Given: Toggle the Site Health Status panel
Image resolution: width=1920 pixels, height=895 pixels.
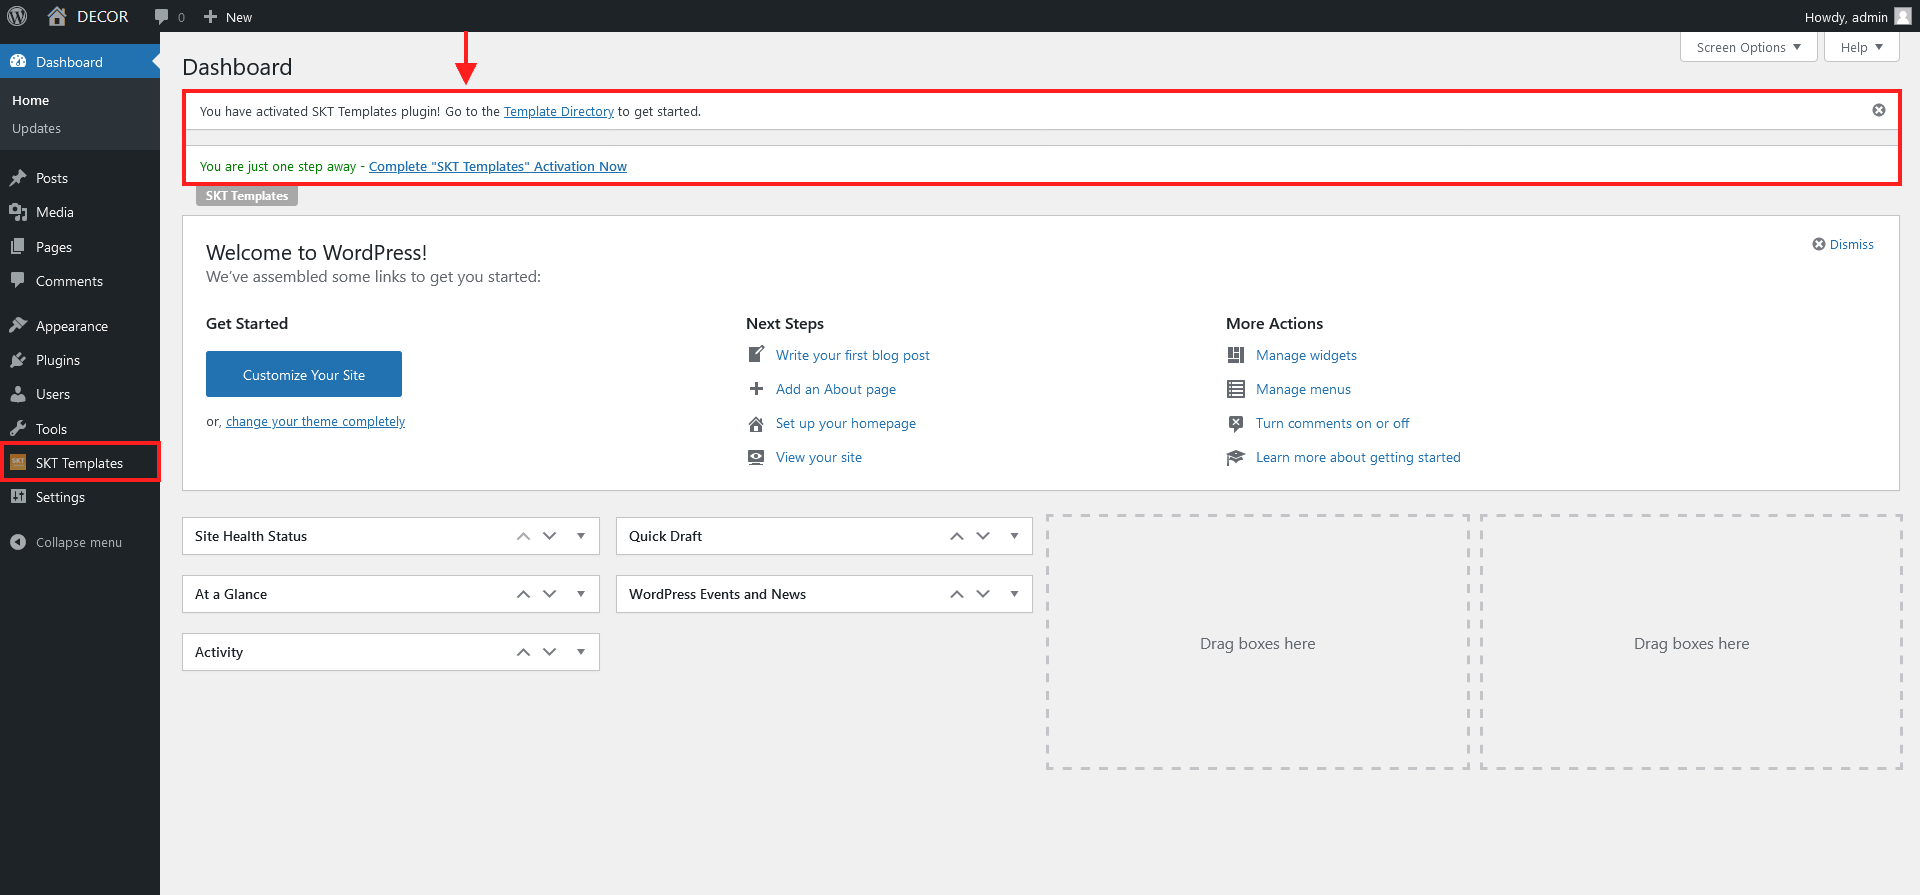Looking at the screenshot, I should pyautogui.click(x=581, y=536).
